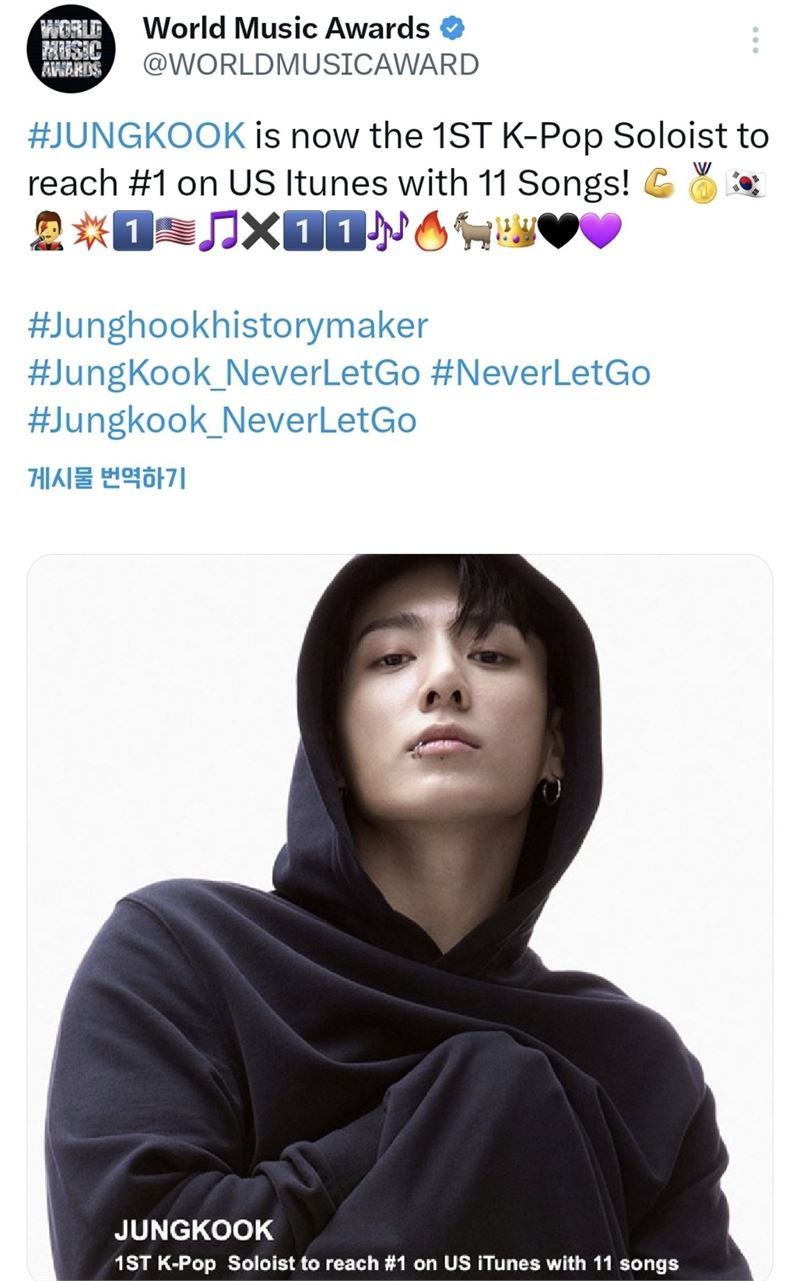Open the #JUNGKOOK hashtag
Viewport: 800px width, 1281px height.
tap(136, 136)
